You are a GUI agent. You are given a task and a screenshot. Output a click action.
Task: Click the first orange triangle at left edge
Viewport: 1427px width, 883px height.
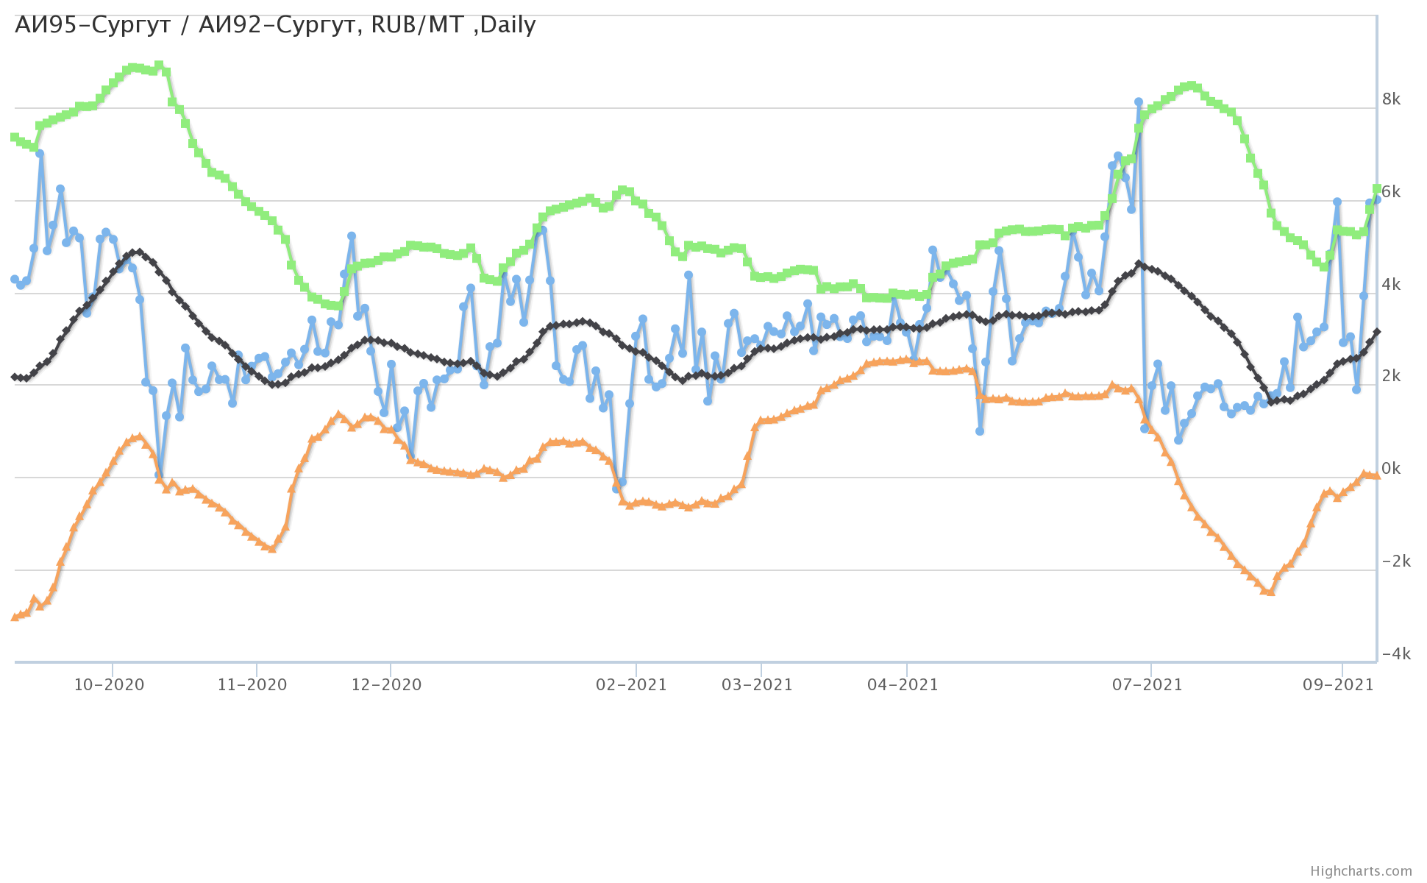[x=14, y=617]
